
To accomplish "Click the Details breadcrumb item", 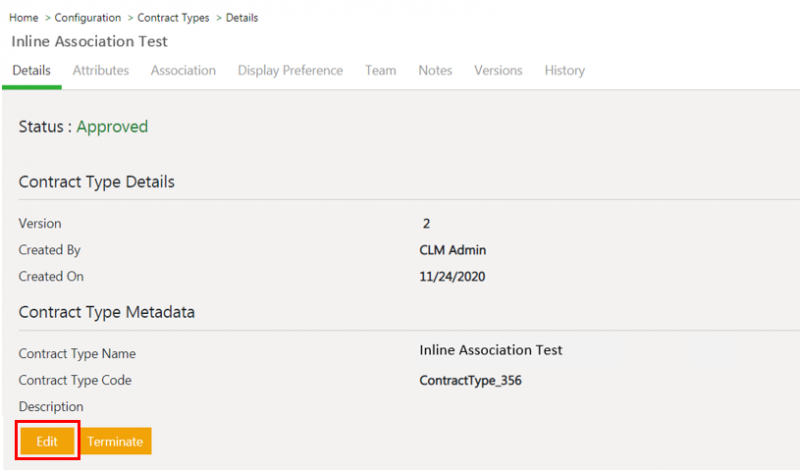I will click(x=242, y=18).
